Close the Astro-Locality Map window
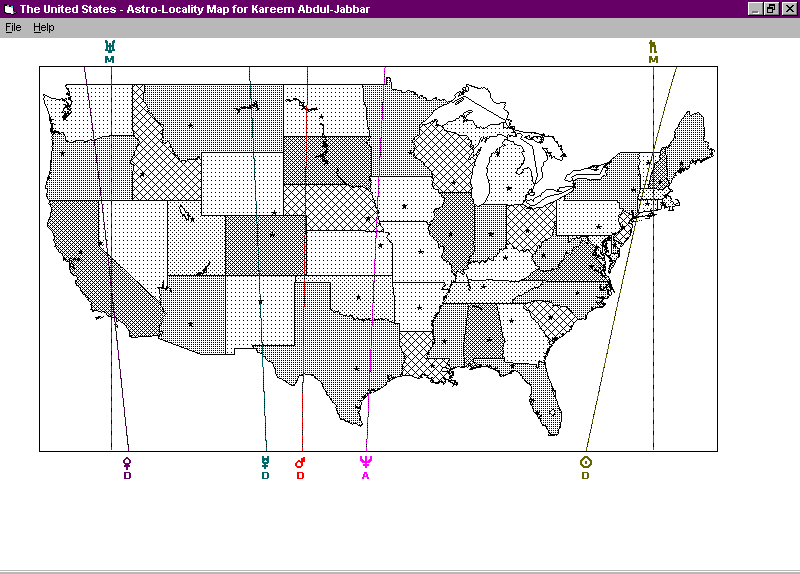The height and width of the screenshot is (574, 800). (789, 8)
